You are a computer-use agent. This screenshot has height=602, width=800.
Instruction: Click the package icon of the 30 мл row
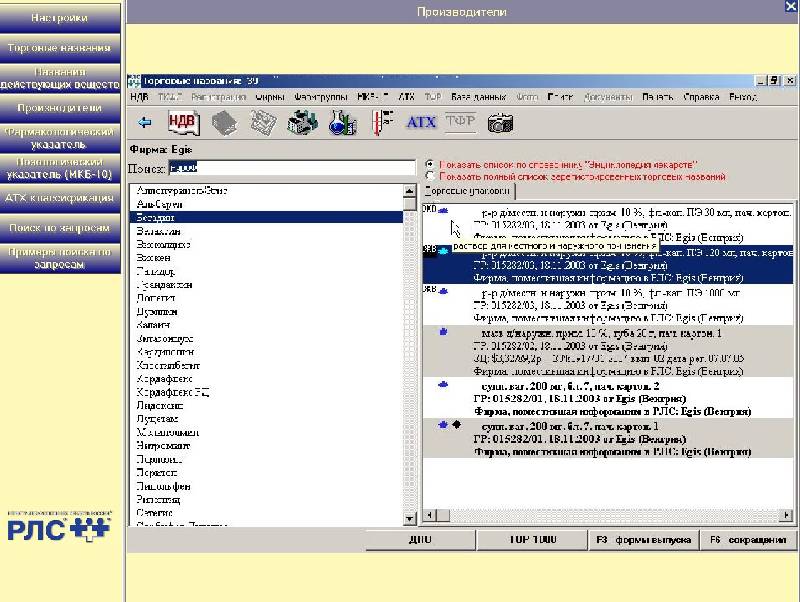point(443,210)
